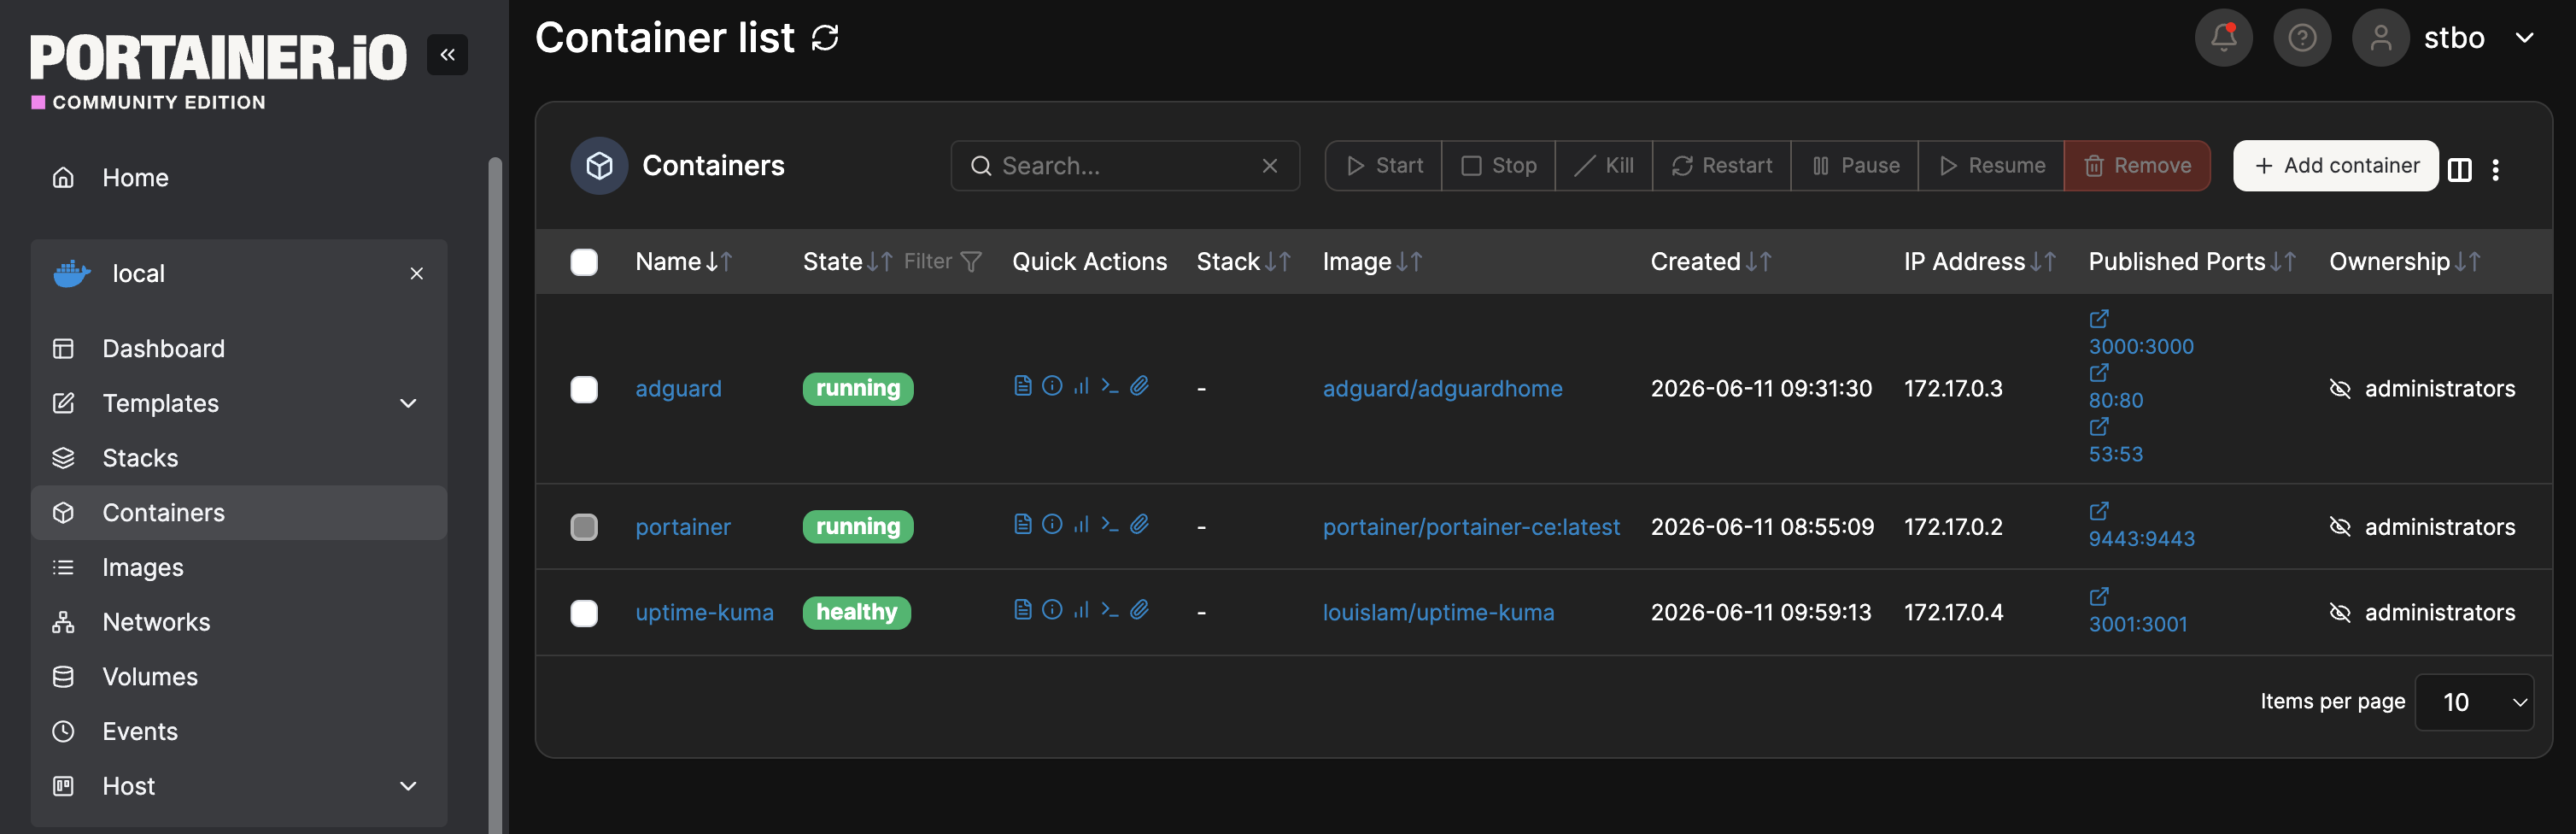Click the sidebar vertical scrollbar
Screen dimensions: 2576x834
click(x=495, y=495)
